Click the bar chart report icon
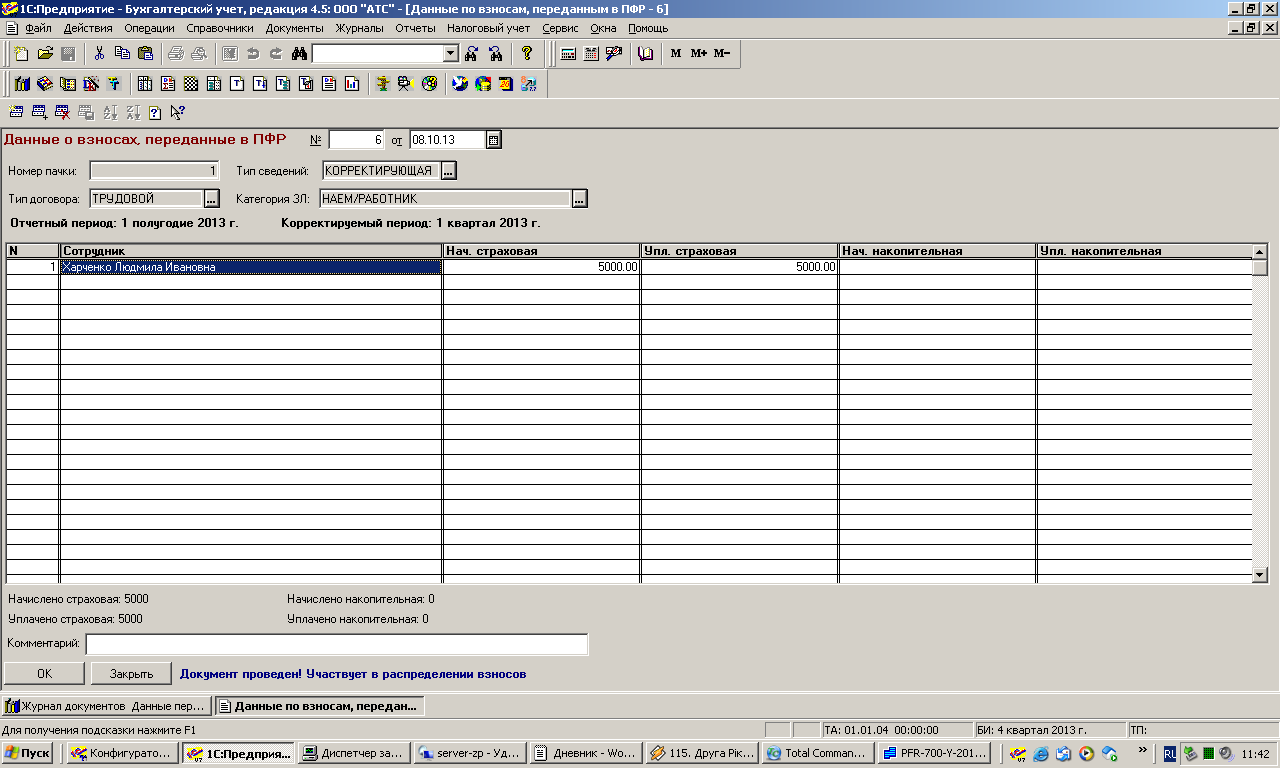 (351, 84)
